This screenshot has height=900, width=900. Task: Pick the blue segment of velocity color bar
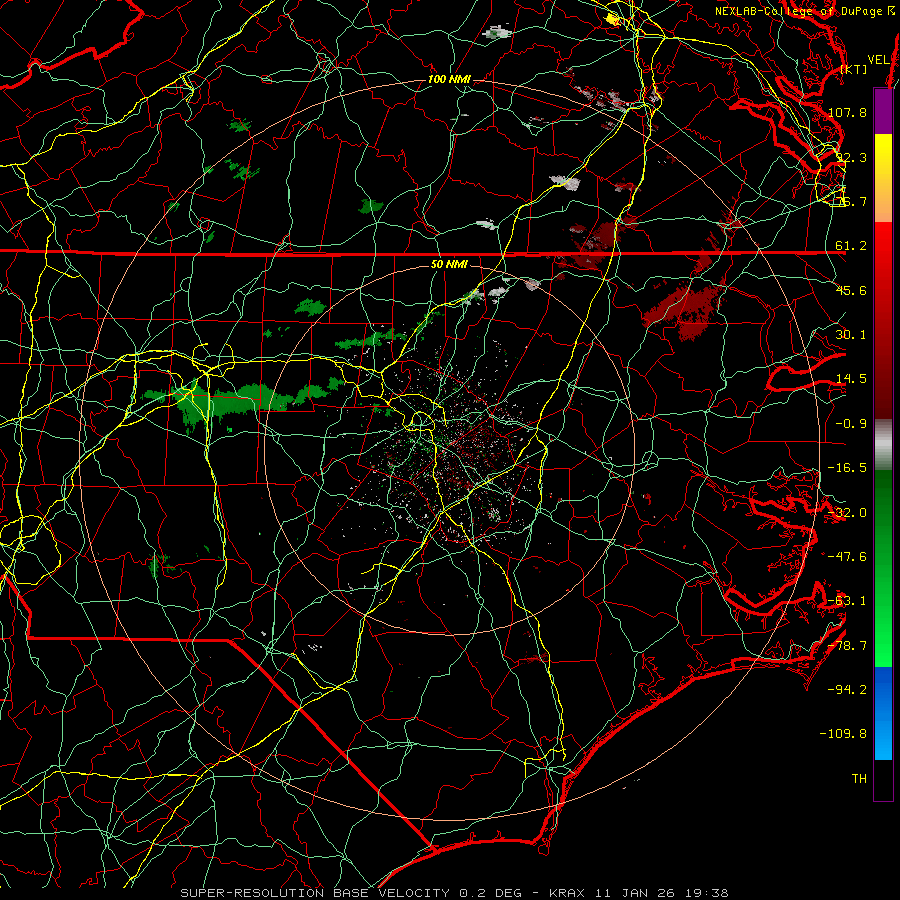click(x=883, y=713)
